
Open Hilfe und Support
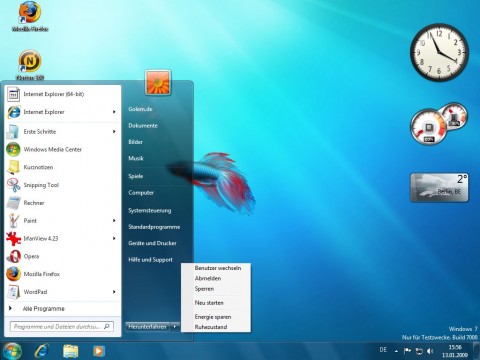point(150,259)
